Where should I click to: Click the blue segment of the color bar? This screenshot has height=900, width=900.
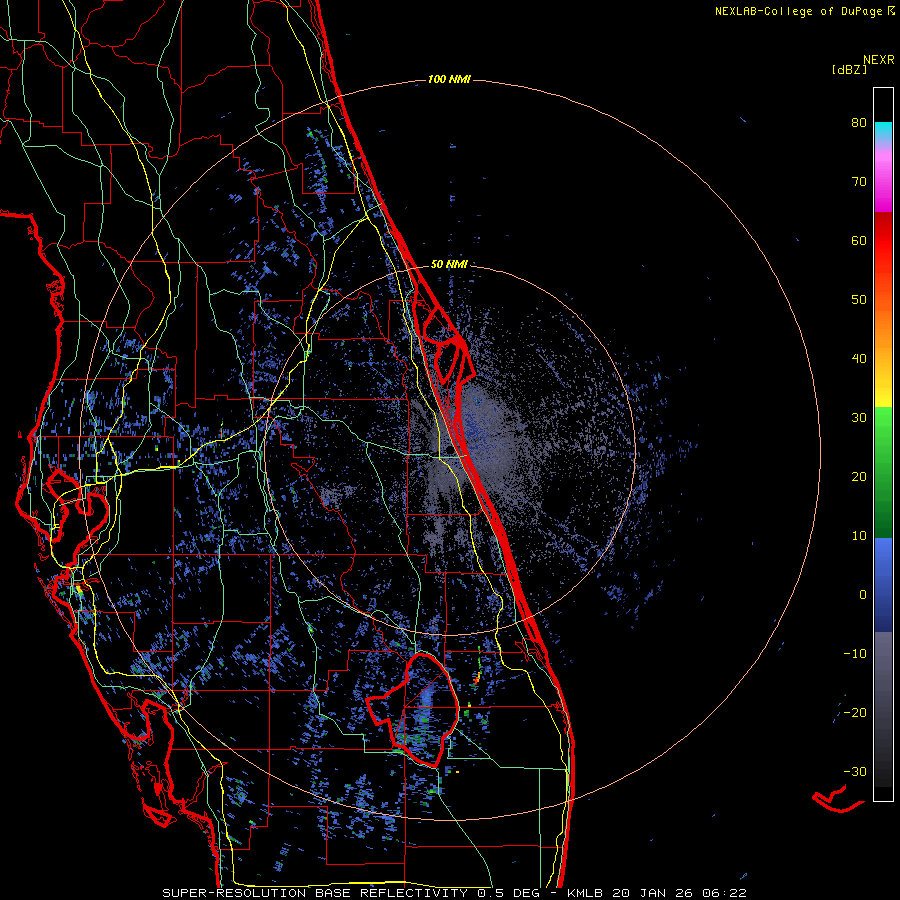pyautogui.click(x=883, y=584)
